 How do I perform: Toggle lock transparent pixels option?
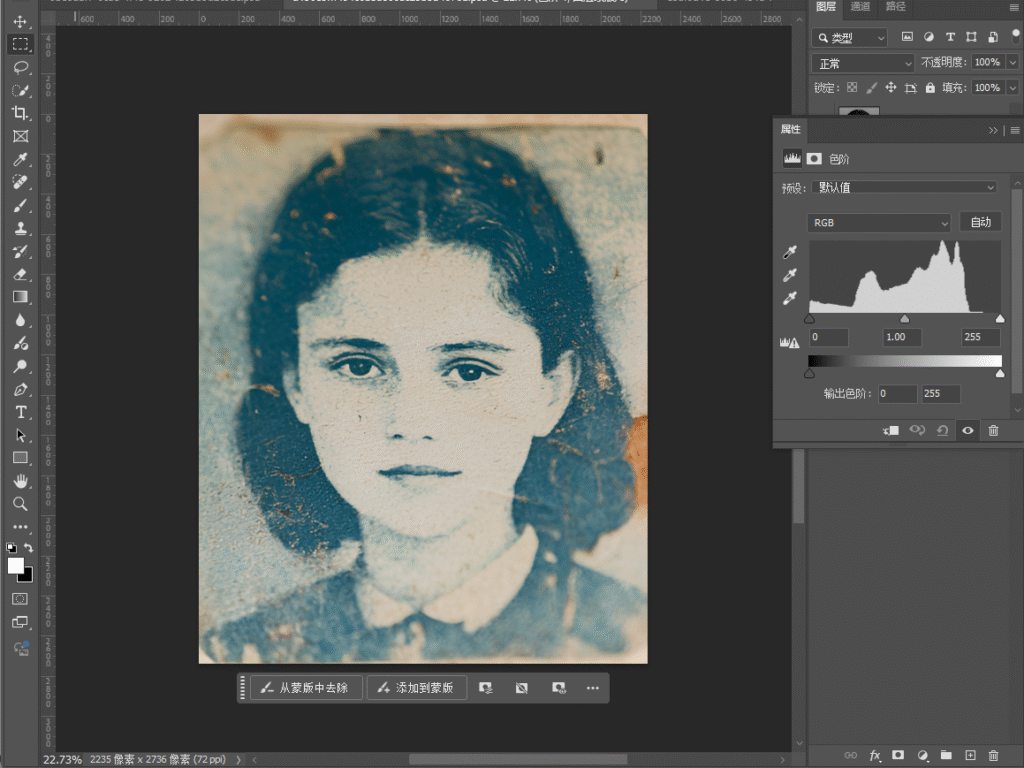pos(852,88)
